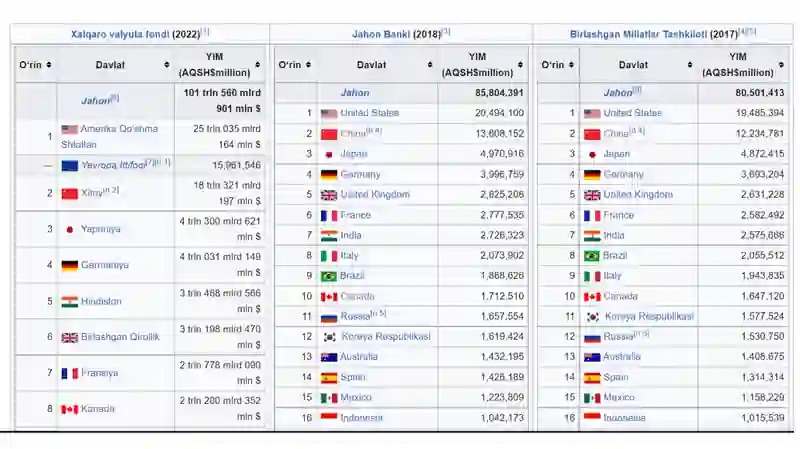Sort UN table by Davlat column

(690, 65)
